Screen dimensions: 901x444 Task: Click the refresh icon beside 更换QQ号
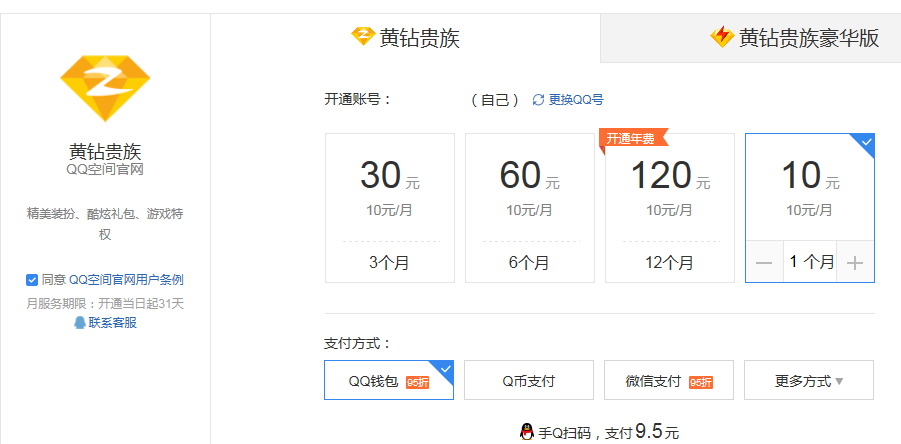coord(538,100)
